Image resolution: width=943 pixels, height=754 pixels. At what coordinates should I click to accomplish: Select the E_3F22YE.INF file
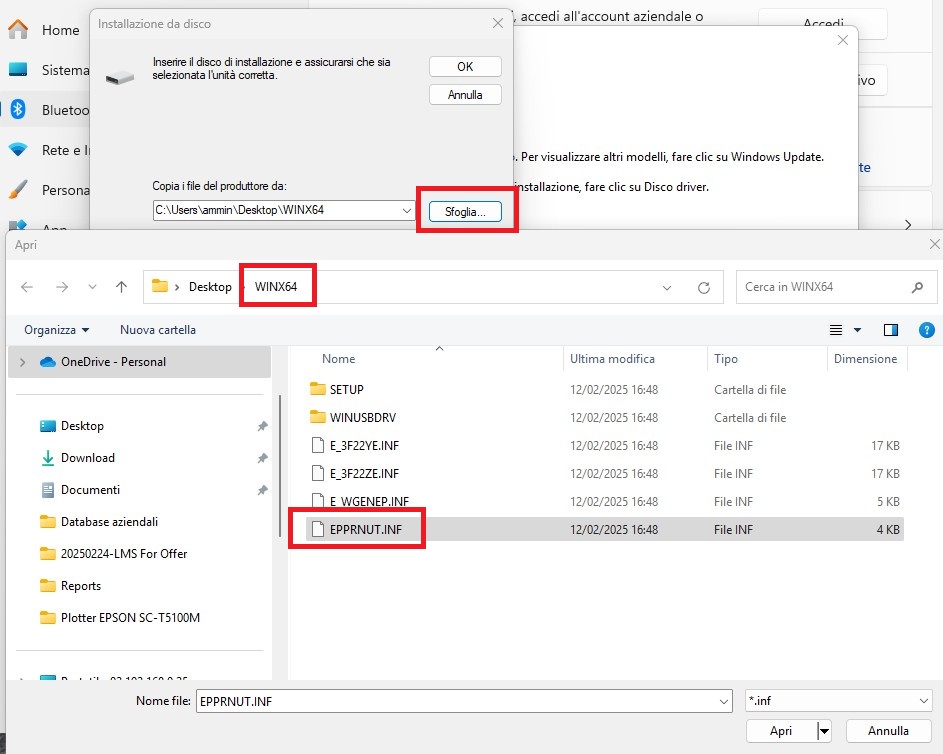coord(364,445)
